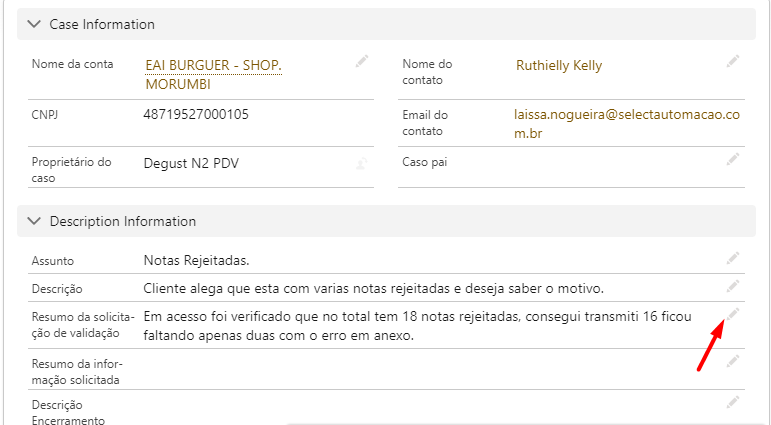Click the 'Notas Rejeitadas.' subject text

[196, 261]
